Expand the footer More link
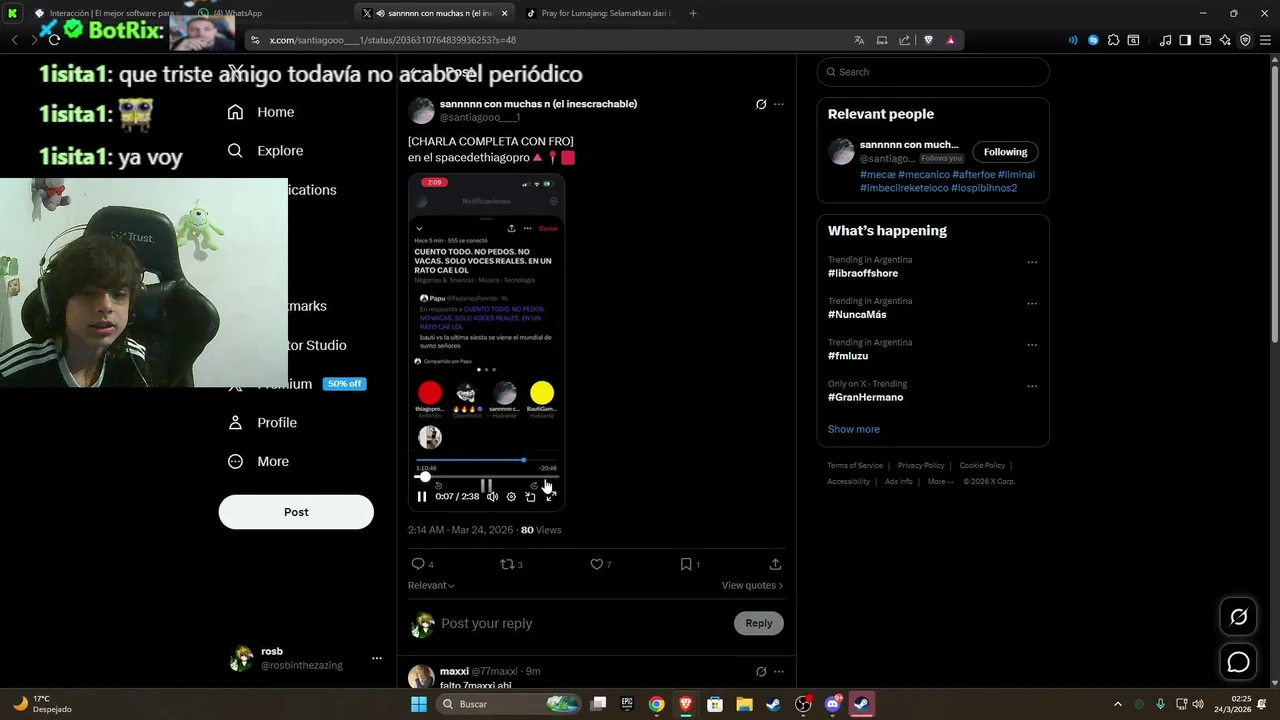This screenshot has width=1280, height=720. (x=940, y=481)
